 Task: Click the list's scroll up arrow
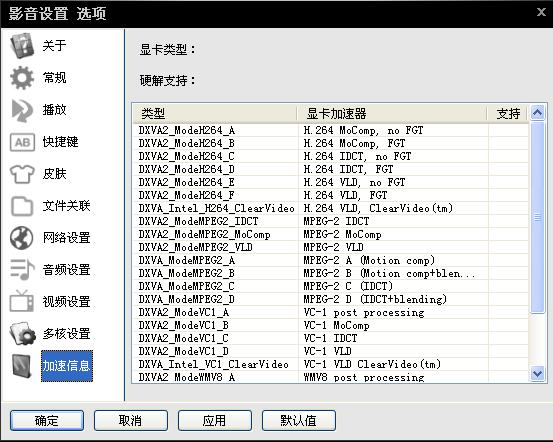coord(537,113)
